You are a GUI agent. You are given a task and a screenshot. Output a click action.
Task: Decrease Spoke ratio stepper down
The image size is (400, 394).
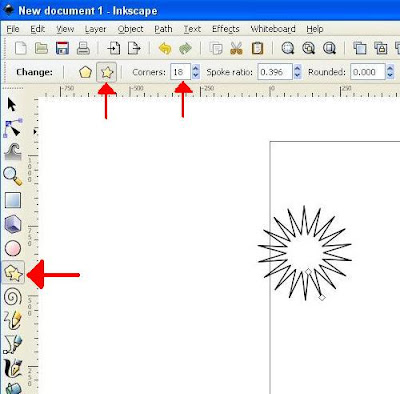(298, 76)
